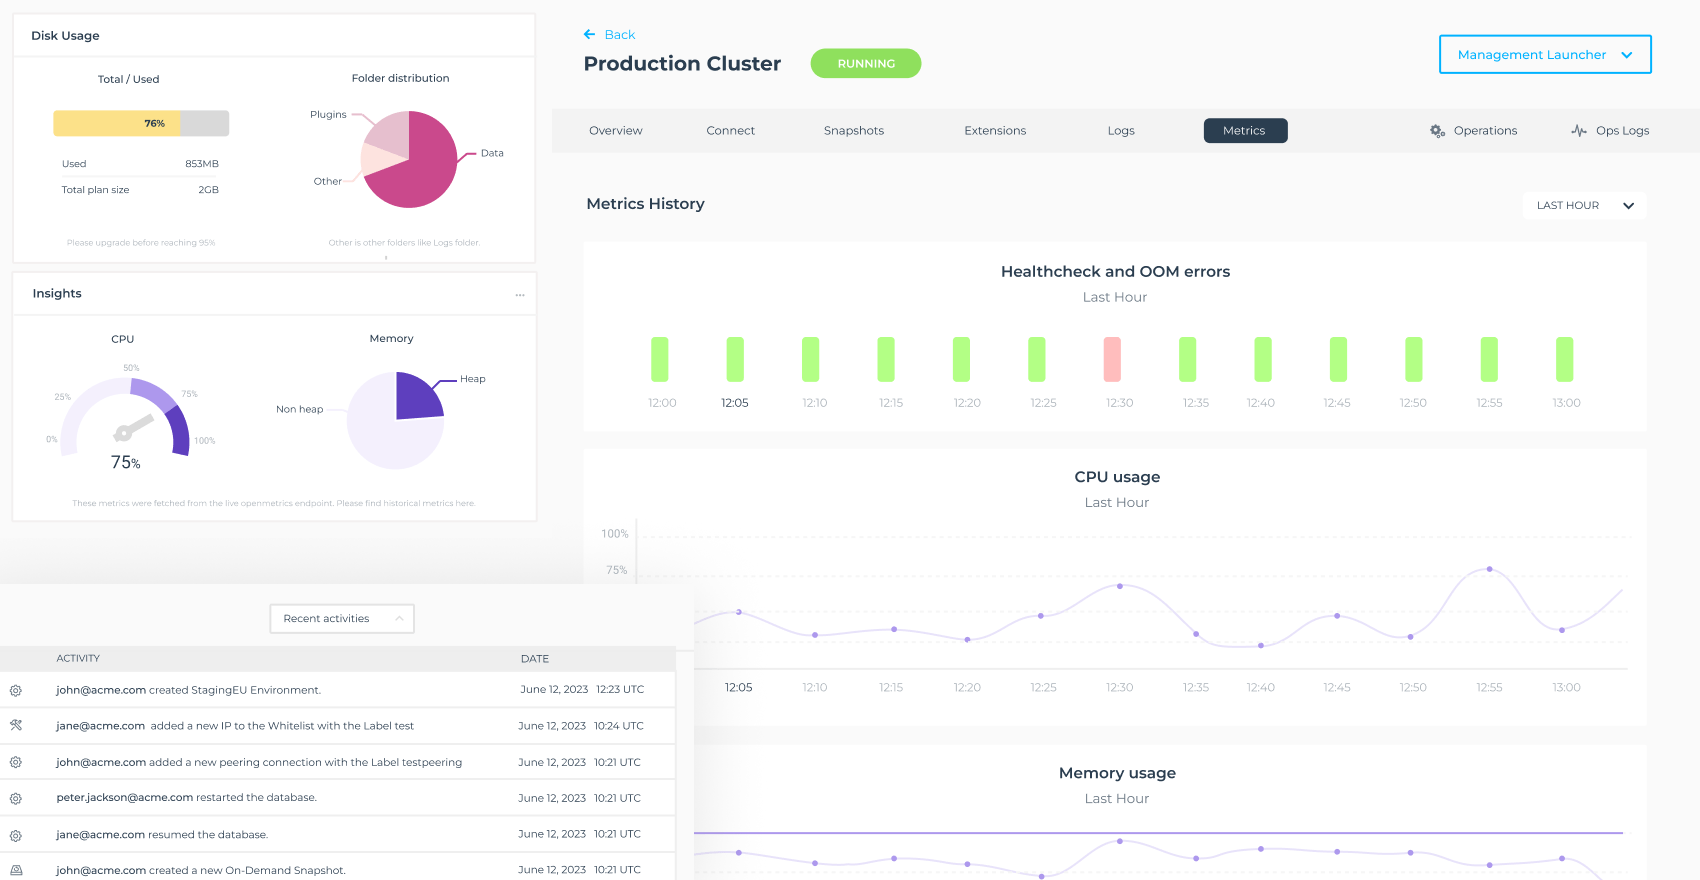Click the tools icon beside Whitelist IP activity
The width and height of the screenshot is (1700, 880).
click(x=16, y=726)
